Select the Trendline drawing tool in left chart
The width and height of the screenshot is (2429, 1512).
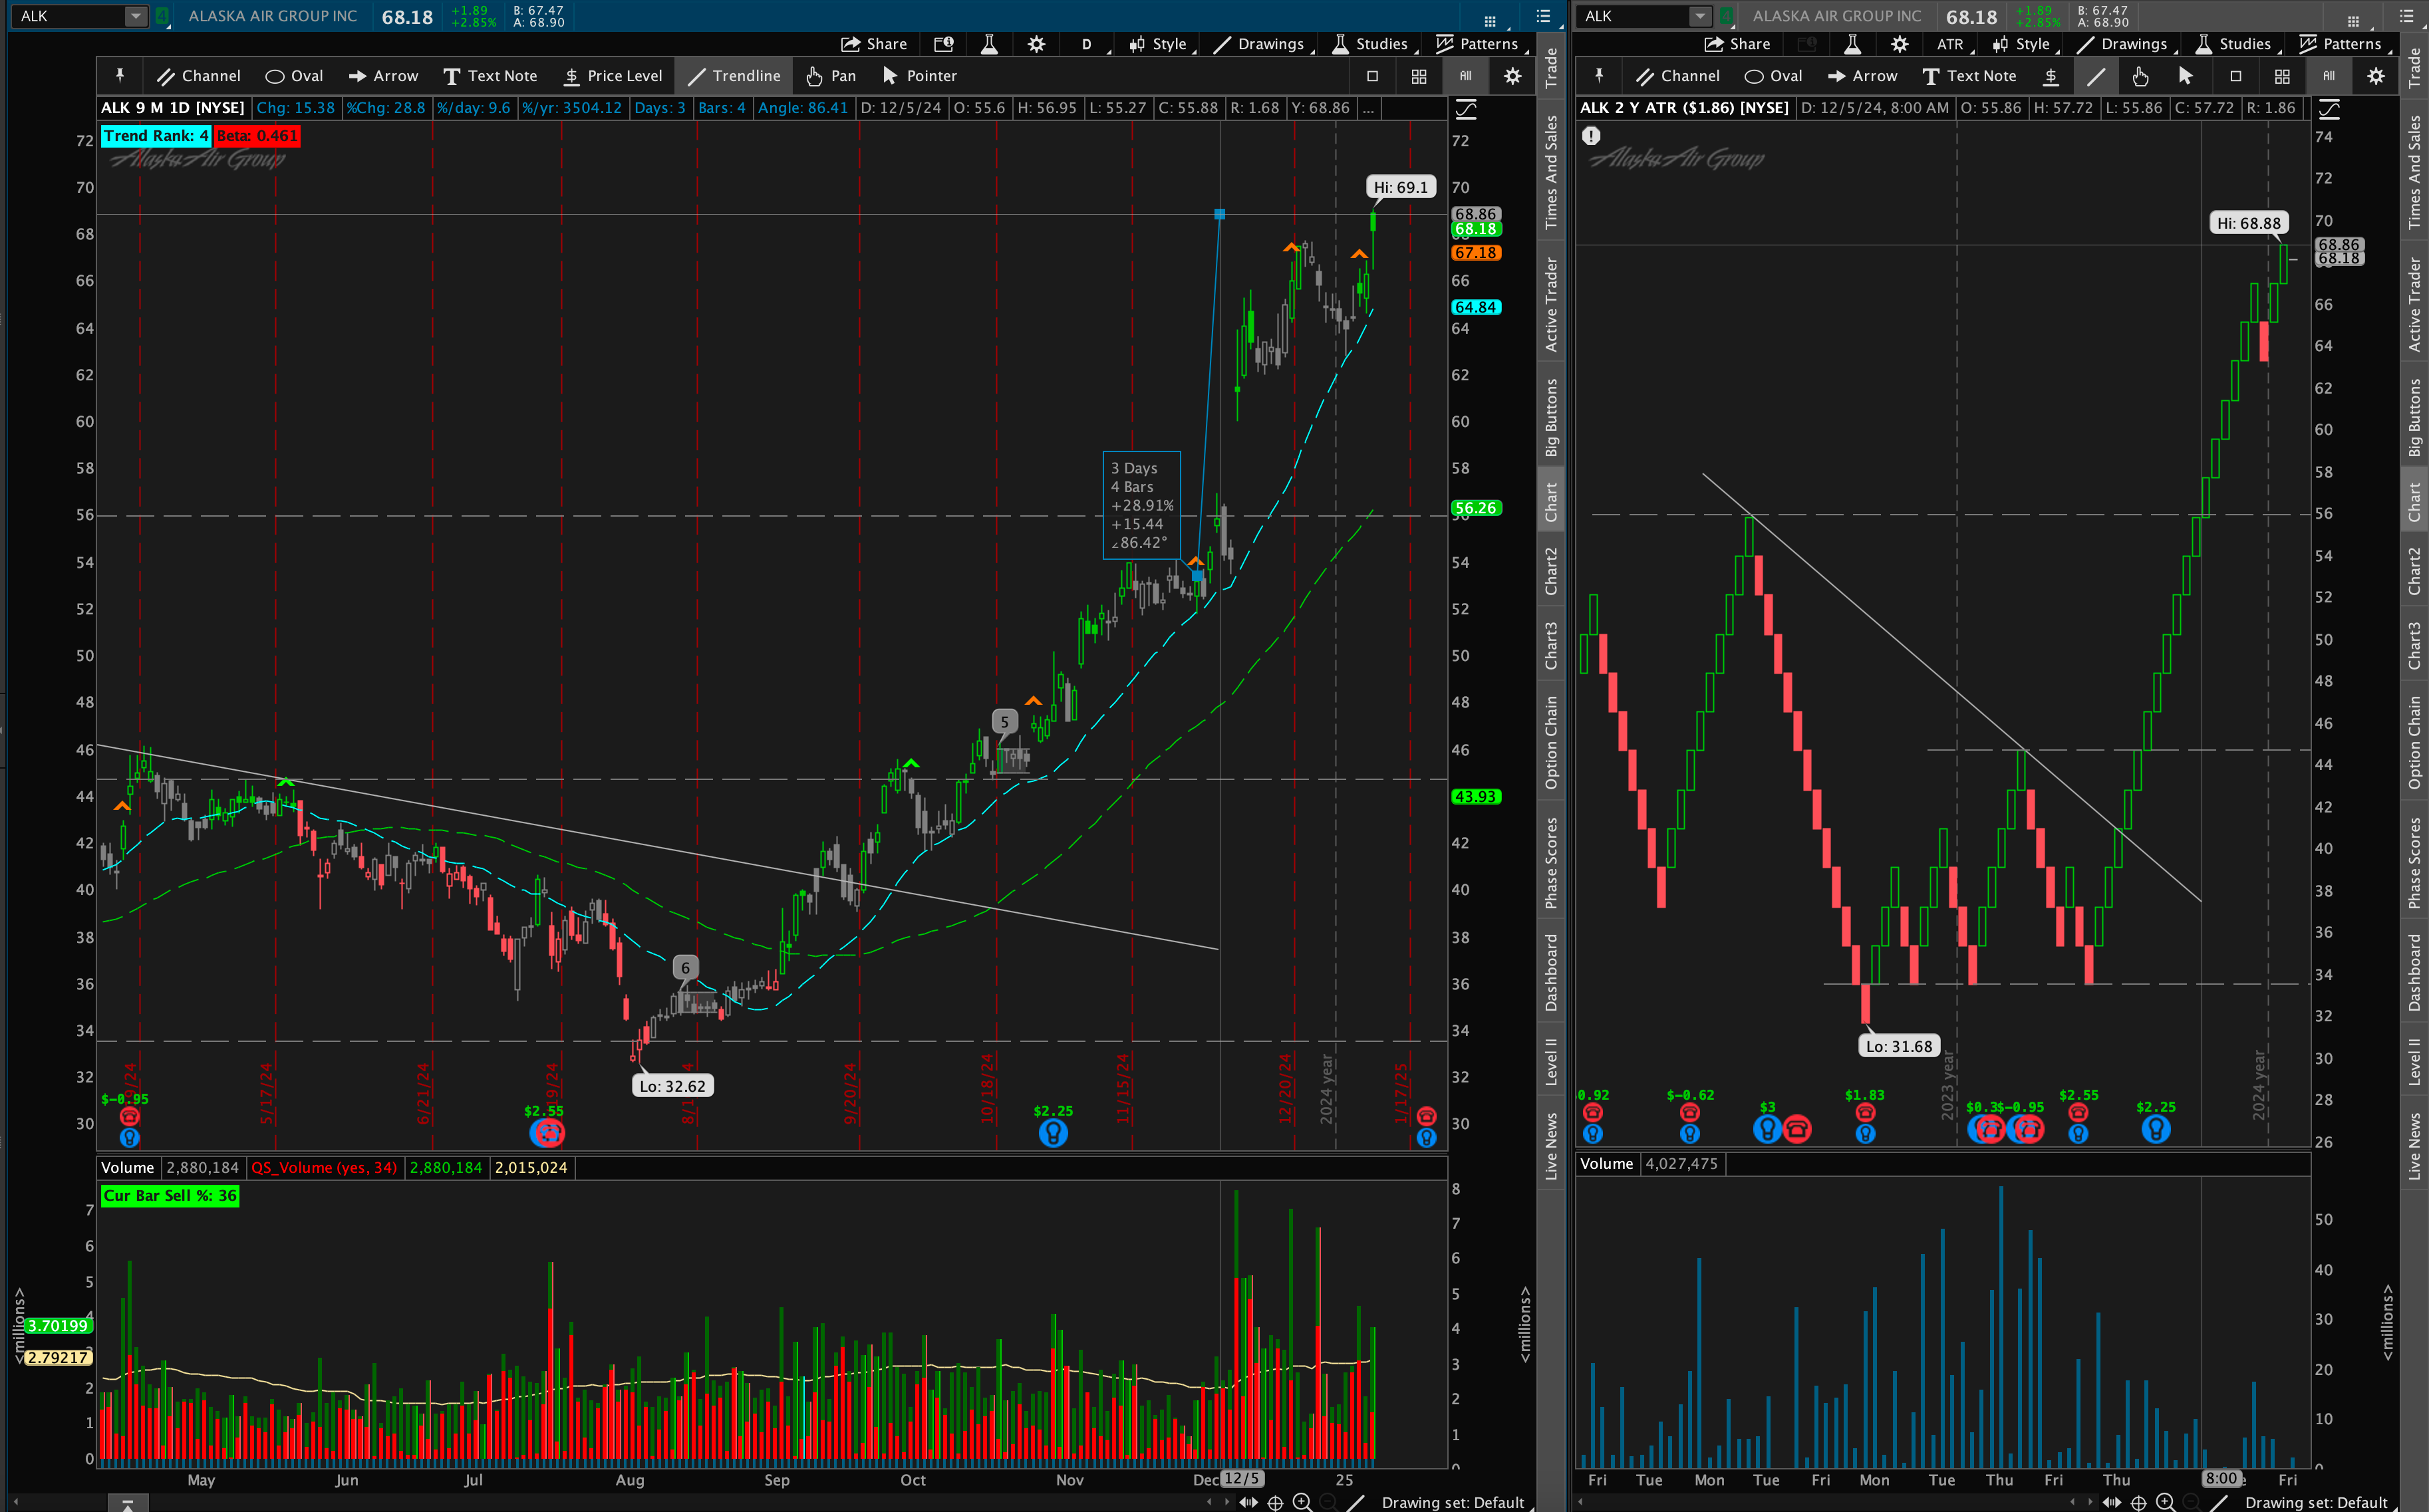(733, 76)
